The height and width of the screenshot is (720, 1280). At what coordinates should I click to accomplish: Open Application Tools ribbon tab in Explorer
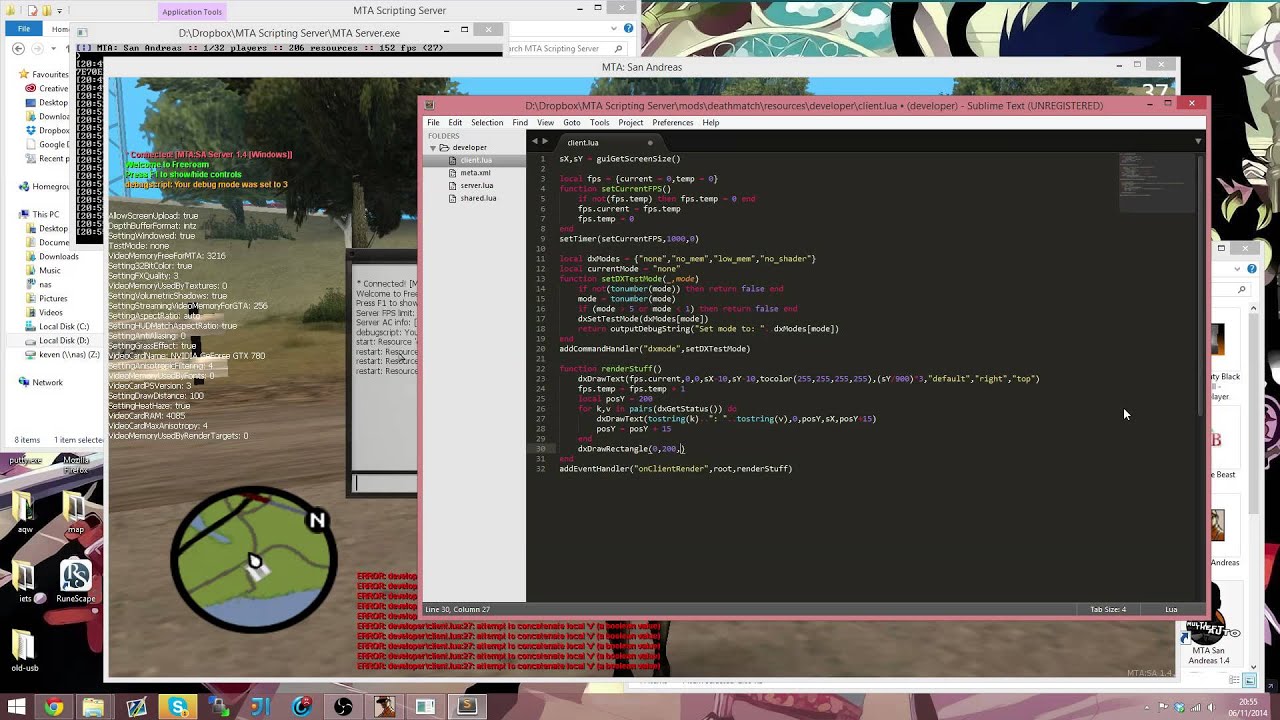pyautogui.click(x=192, y=12)
